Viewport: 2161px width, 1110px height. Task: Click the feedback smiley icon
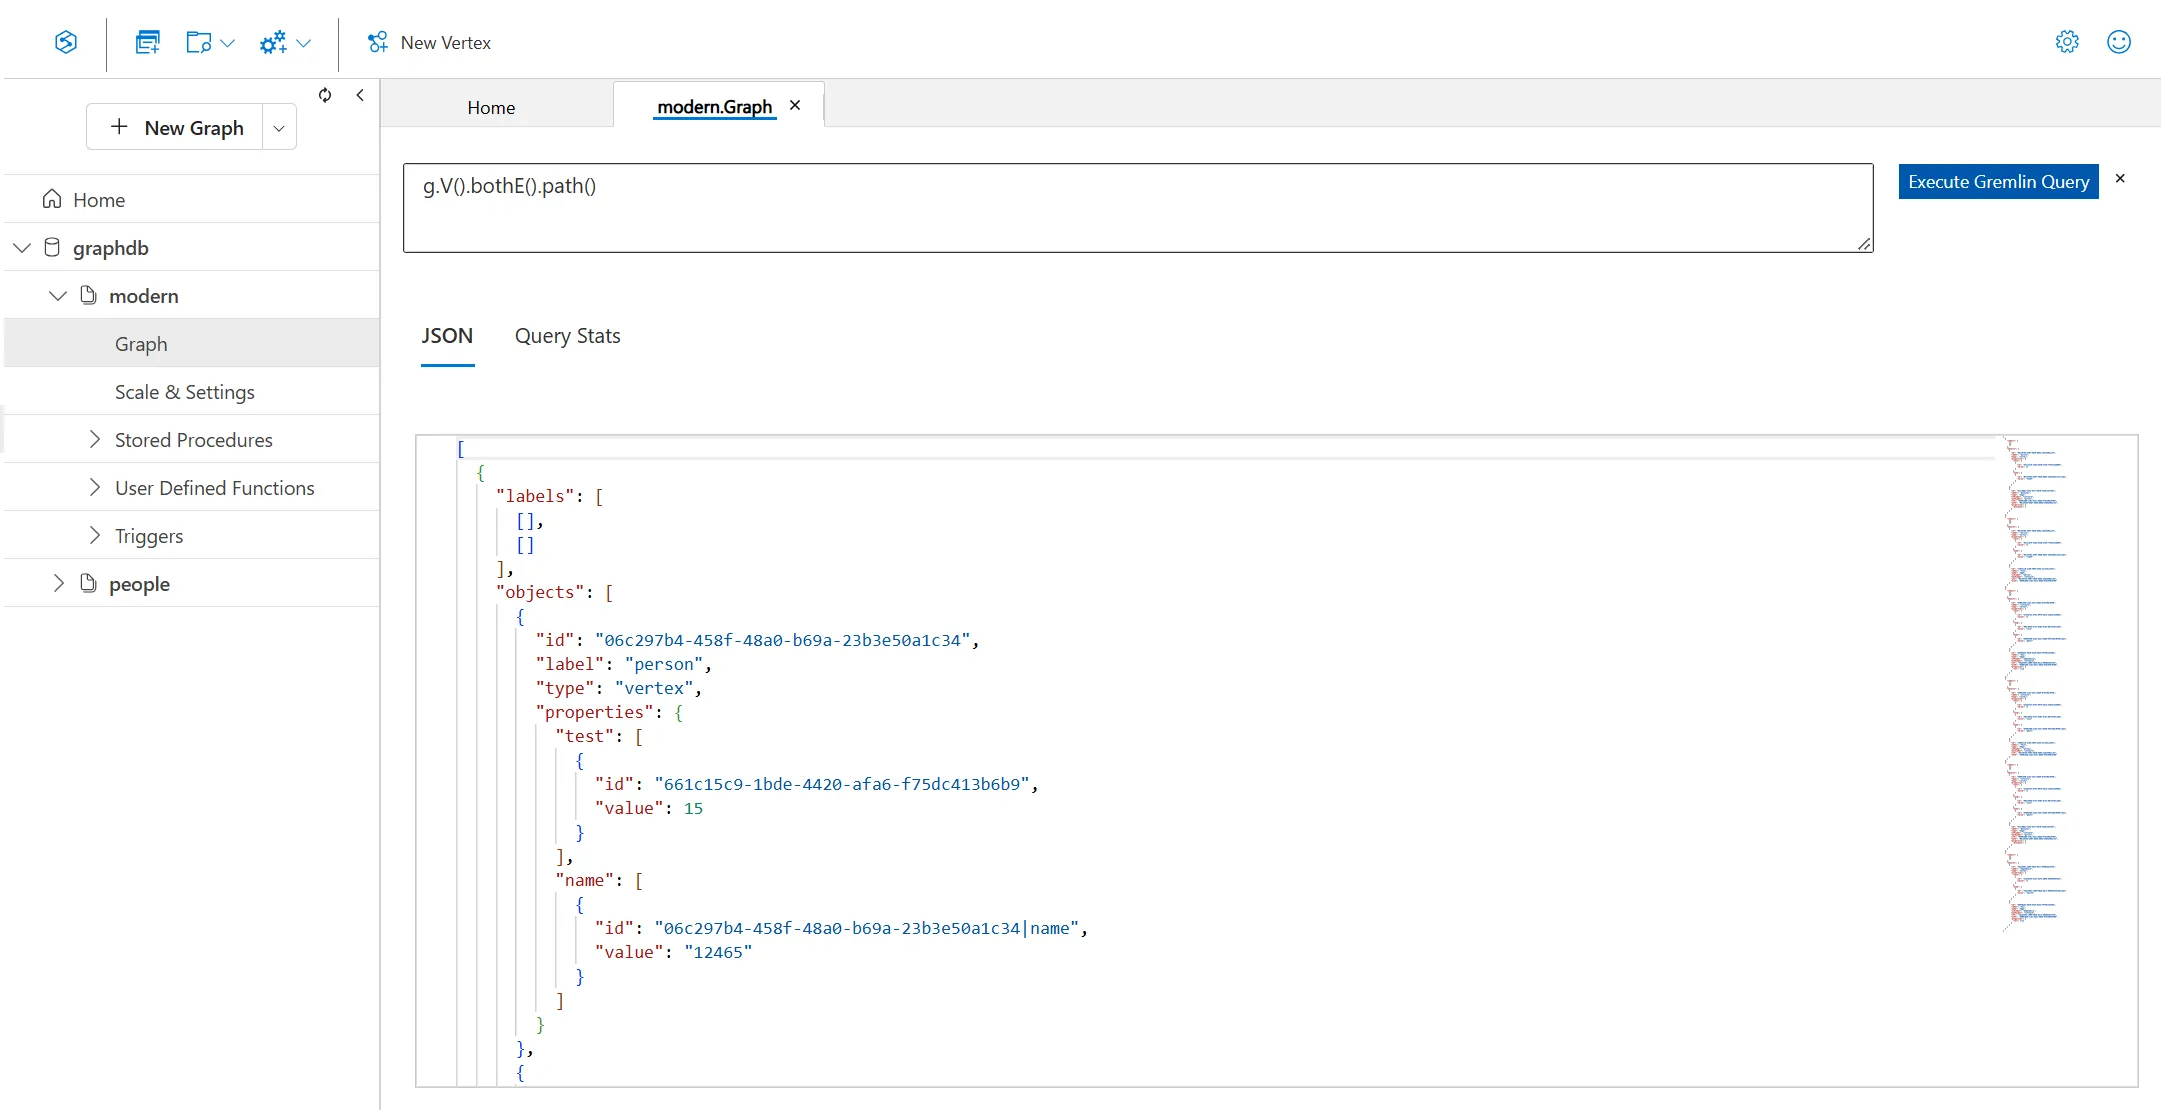2119,42
